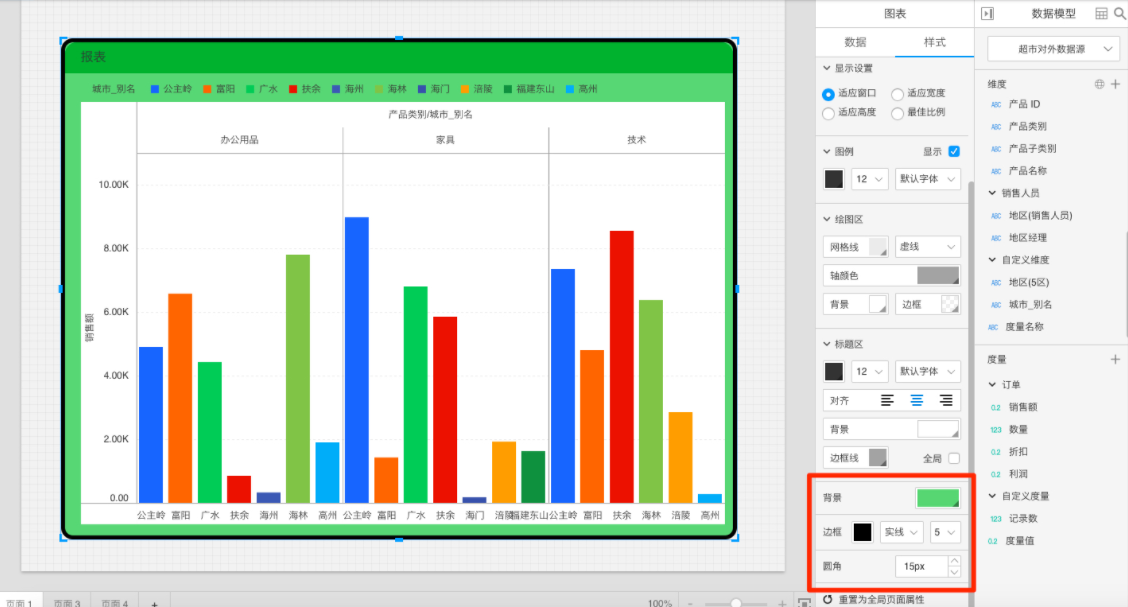Switch to the 页面 3 page tab
Screen dimensions: 1128x607
point(67,603)
